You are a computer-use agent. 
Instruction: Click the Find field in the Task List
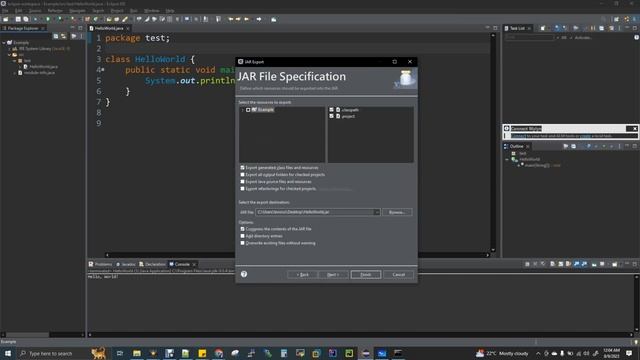529,38
